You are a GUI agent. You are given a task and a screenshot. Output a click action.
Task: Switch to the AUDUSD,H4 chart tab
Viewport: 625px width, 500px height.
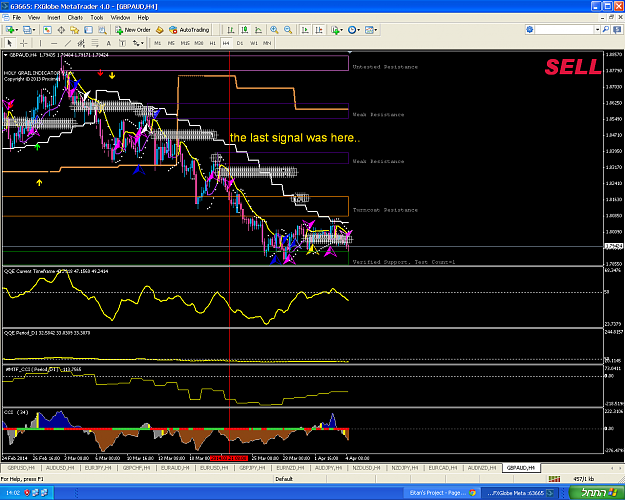point(60,468)
